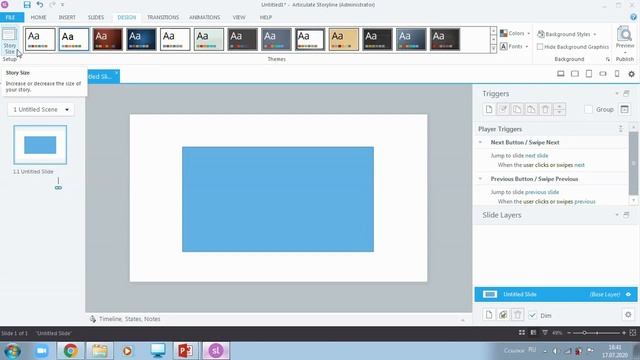Click the volume icon in system tray
640x360 pixels.
[x=556, y=351]
